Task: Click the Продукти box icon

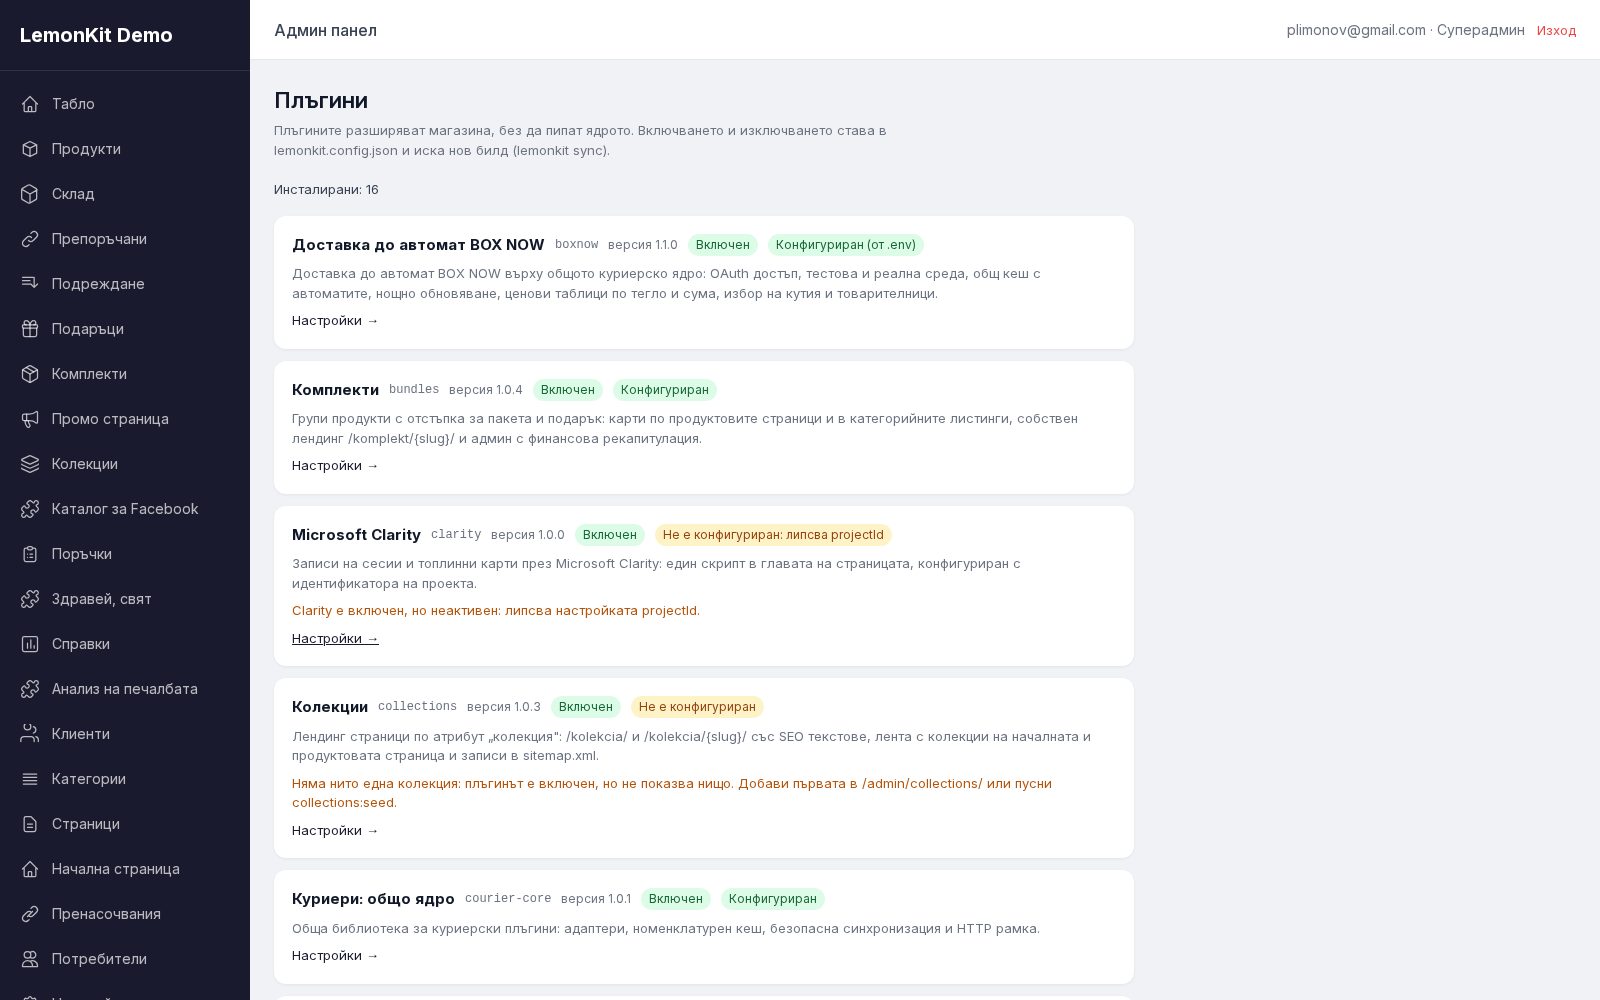Action: point(30,149)
